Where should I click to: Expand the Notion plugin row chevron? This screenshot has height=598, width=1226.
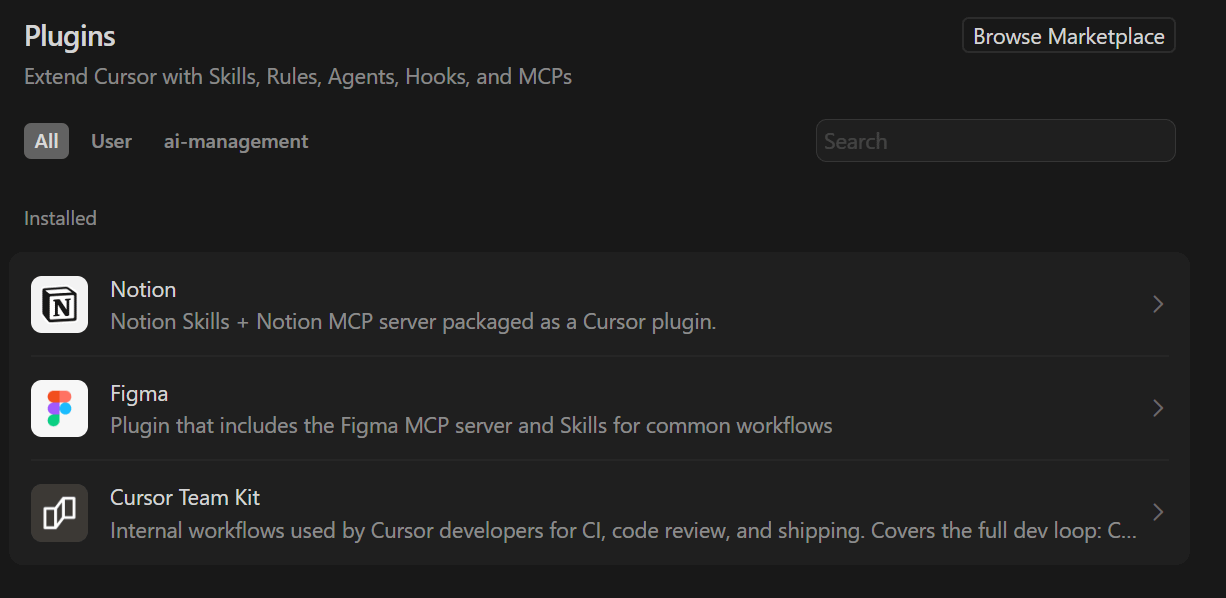[1158, 304]
